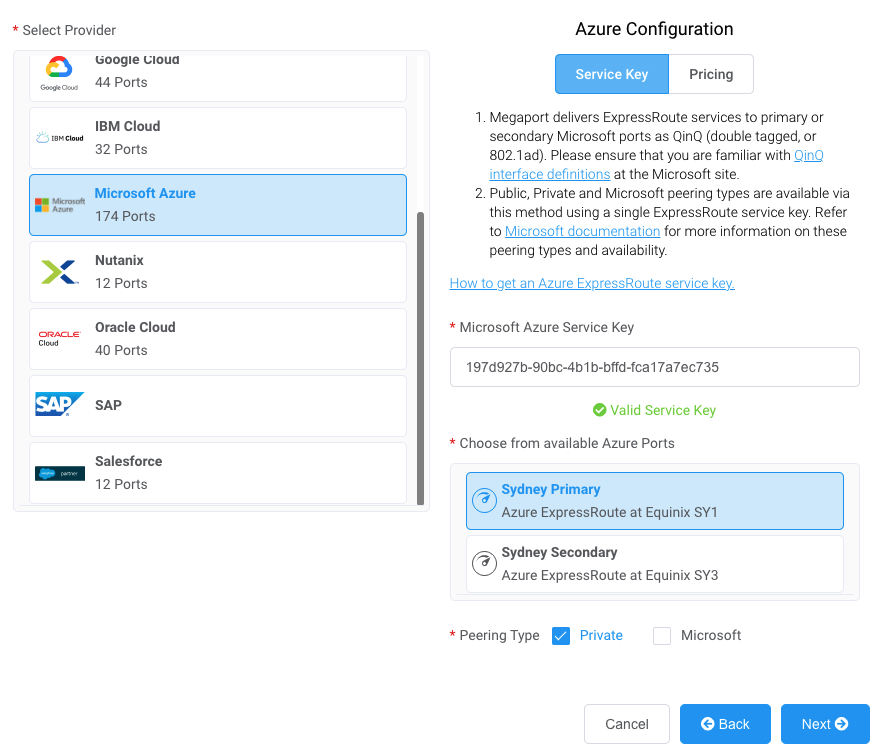885x754 pixels.
Task: Open the Service Key tab
Action: [x=612, y=74]
